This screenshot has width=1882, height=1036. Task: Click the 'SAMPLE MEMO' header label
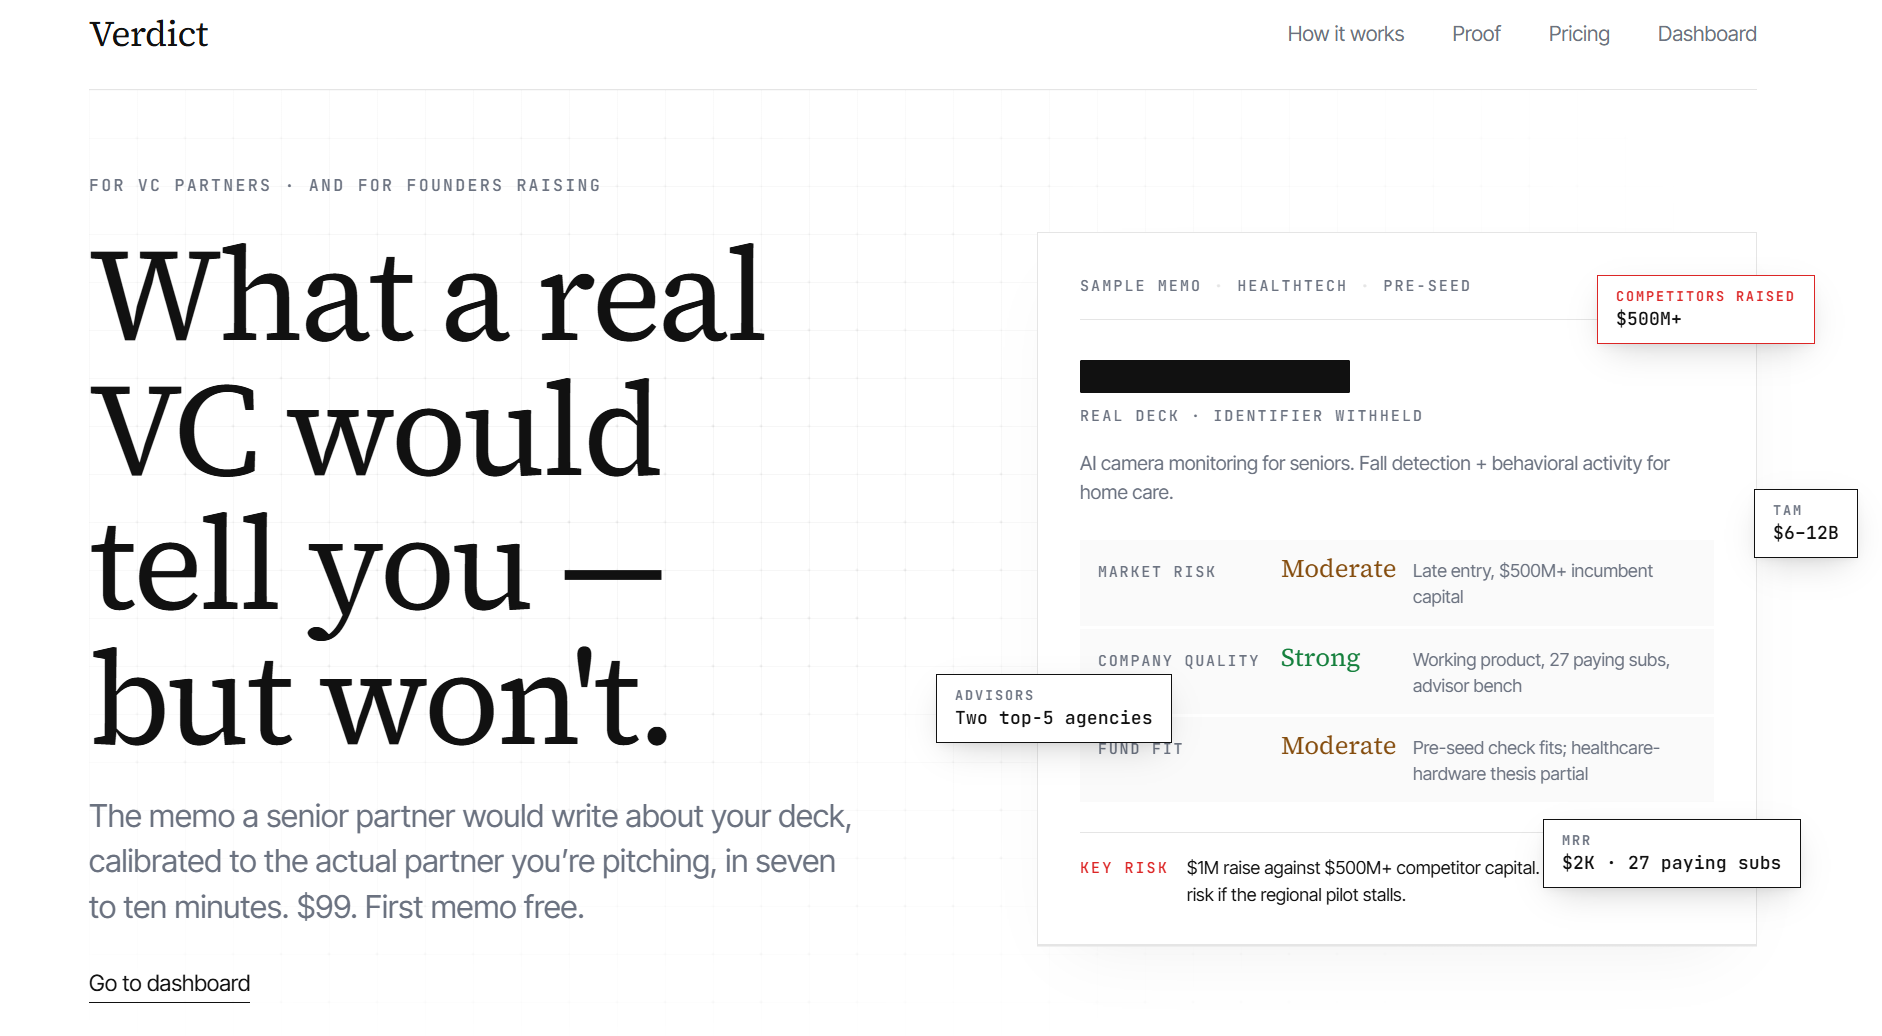[1140, 286]
